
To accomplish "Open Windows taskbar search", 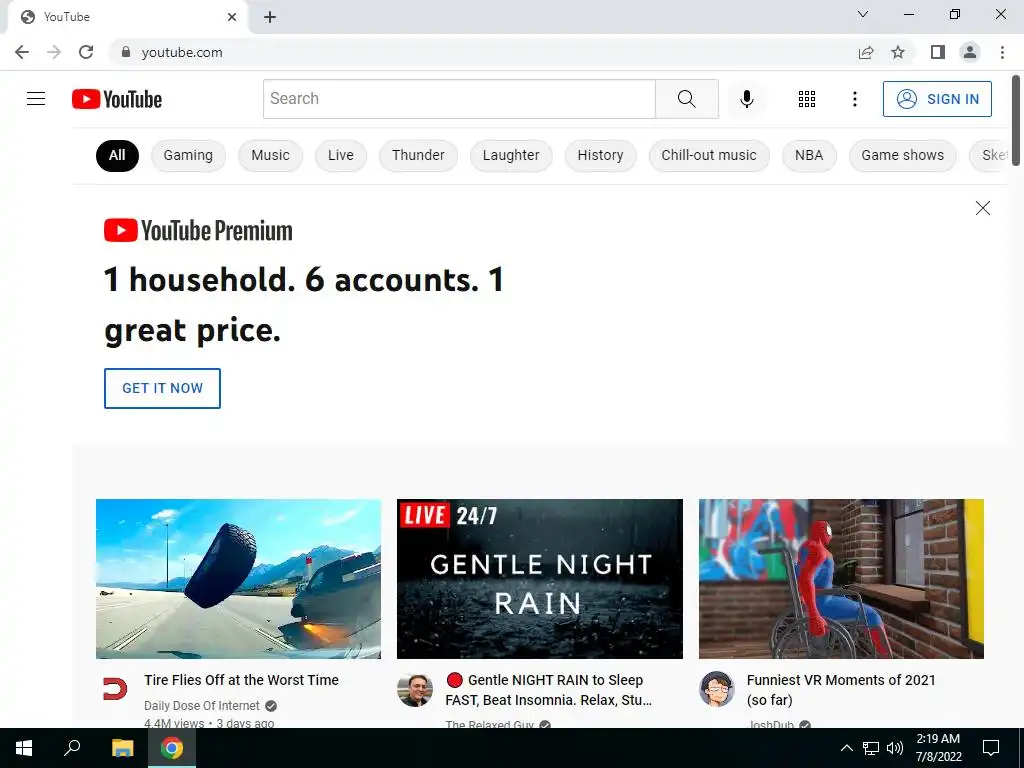I will [72, 748].
